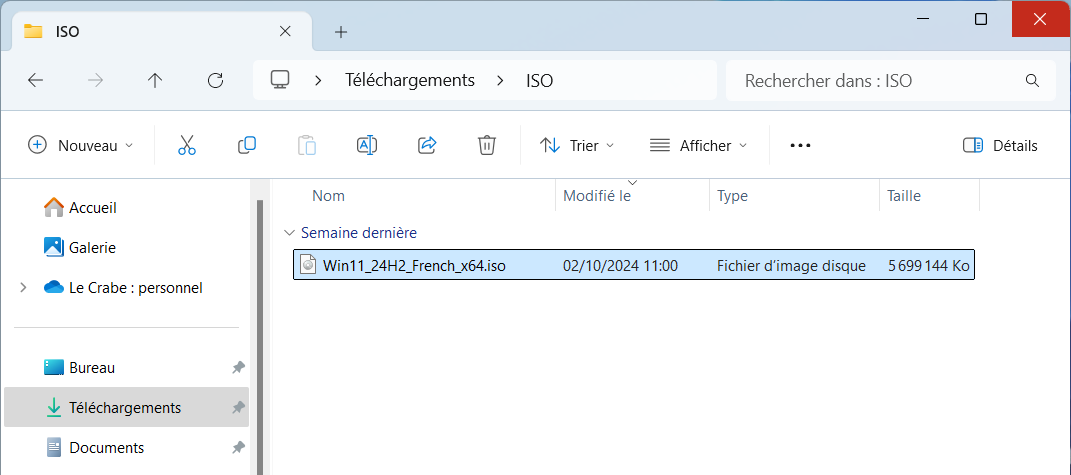The width and height of the screenshot is (1071, 475).
Task: Click Téléchargements in the address bar
Action: coord(409,81)
